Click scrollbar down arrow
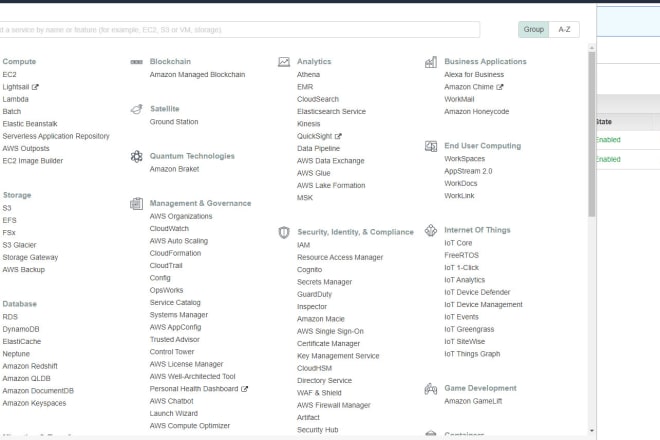The width and height of the screenshot is (660, 440). (x=591, y=430)
